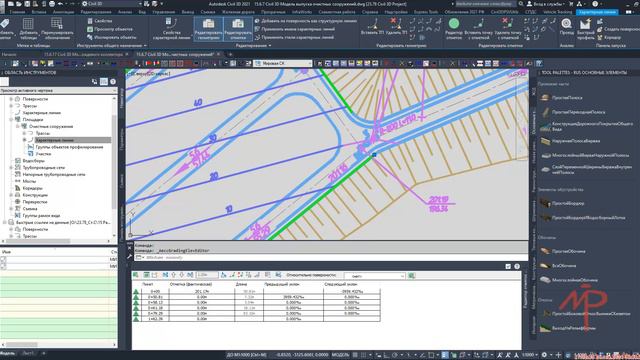The image size is (640, 360).
Task: Open the 'Справка' ribbon tab
Action: pos(370,12)
